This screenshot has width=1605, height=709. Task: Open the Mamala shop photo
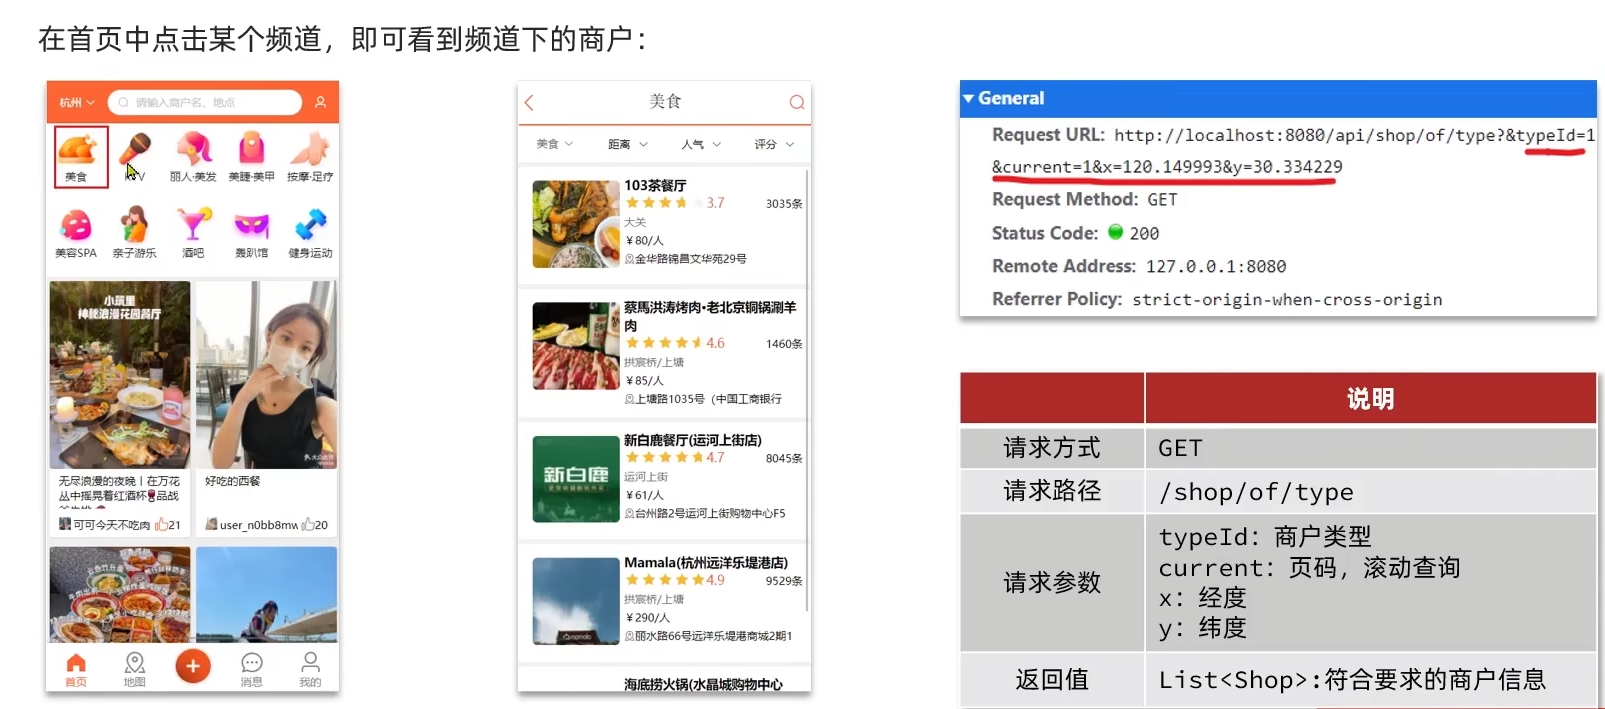tap(576, 601)
